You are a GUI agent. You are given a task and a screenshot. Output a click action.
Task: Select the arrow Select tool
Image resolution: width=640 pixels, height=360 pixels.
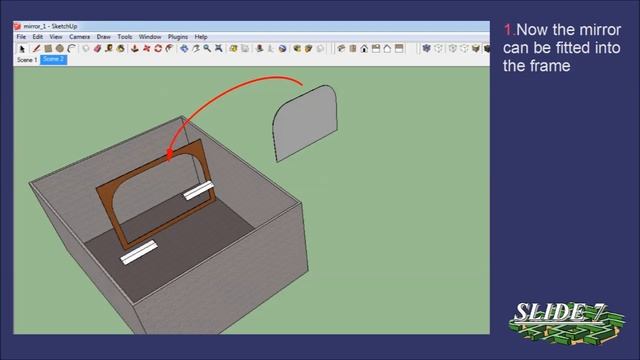pos(22,49)
